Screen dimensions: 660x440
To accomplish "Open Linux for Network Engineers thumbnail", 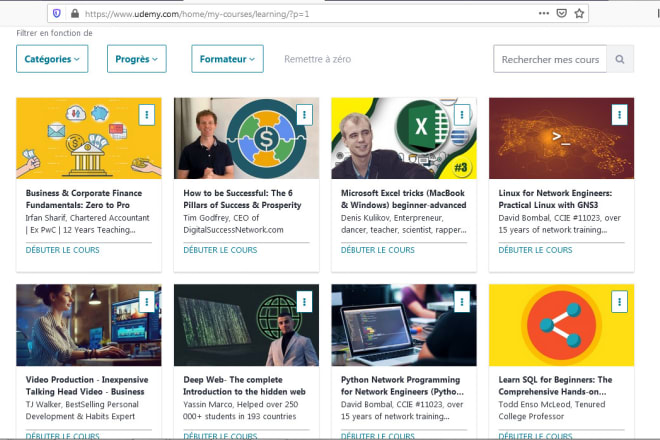I will click(562, 138).
